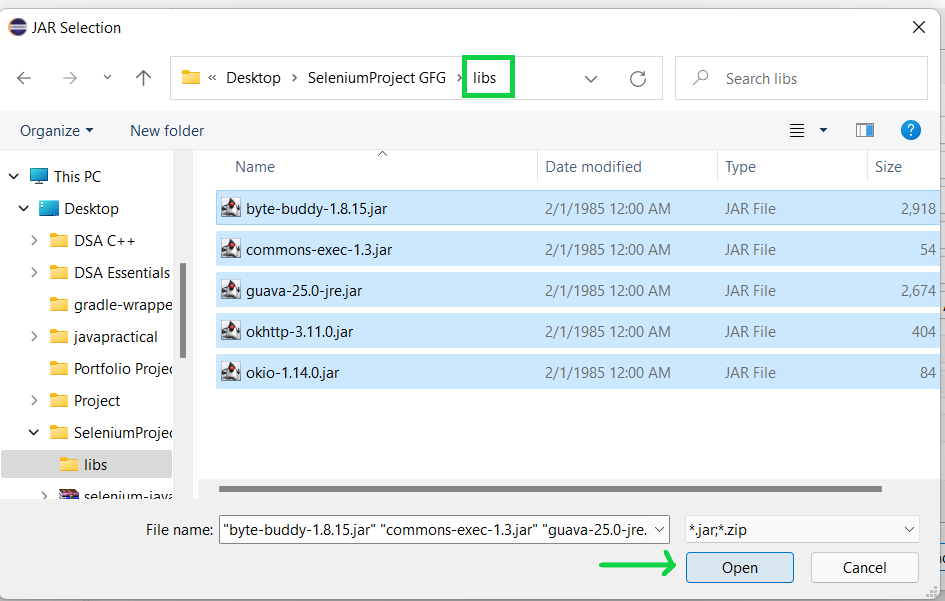
Task: Select Desktop in navigation tree
Action: pyautogui.click(x=91, y=209)
